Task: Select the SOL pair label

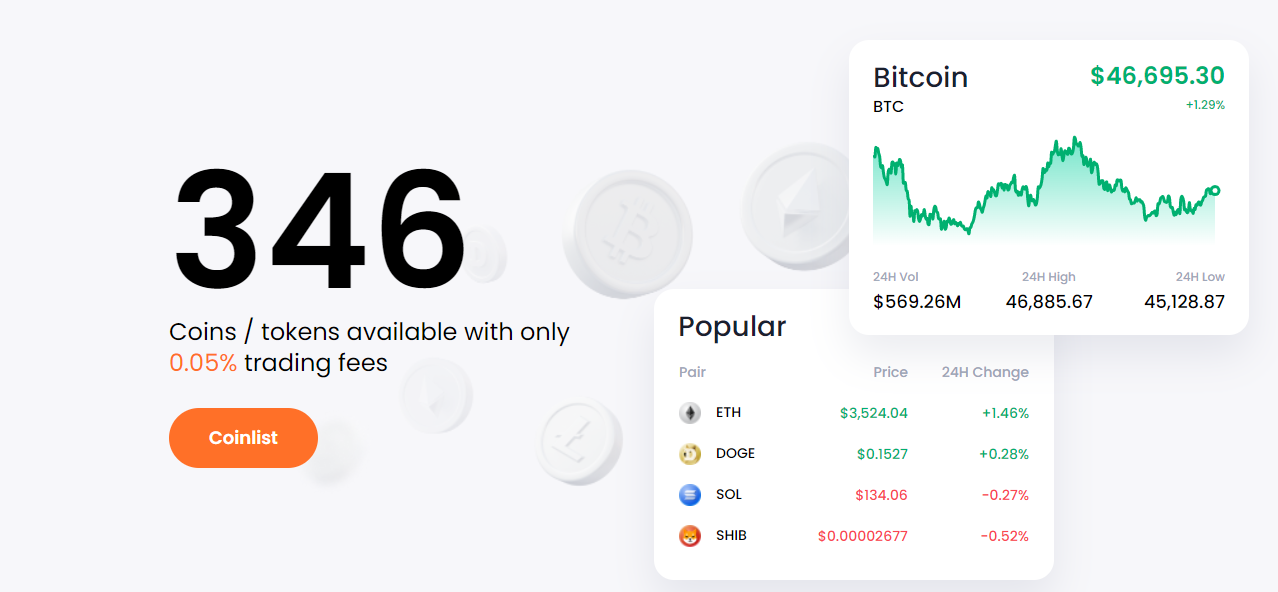Action: coord(729,495)
